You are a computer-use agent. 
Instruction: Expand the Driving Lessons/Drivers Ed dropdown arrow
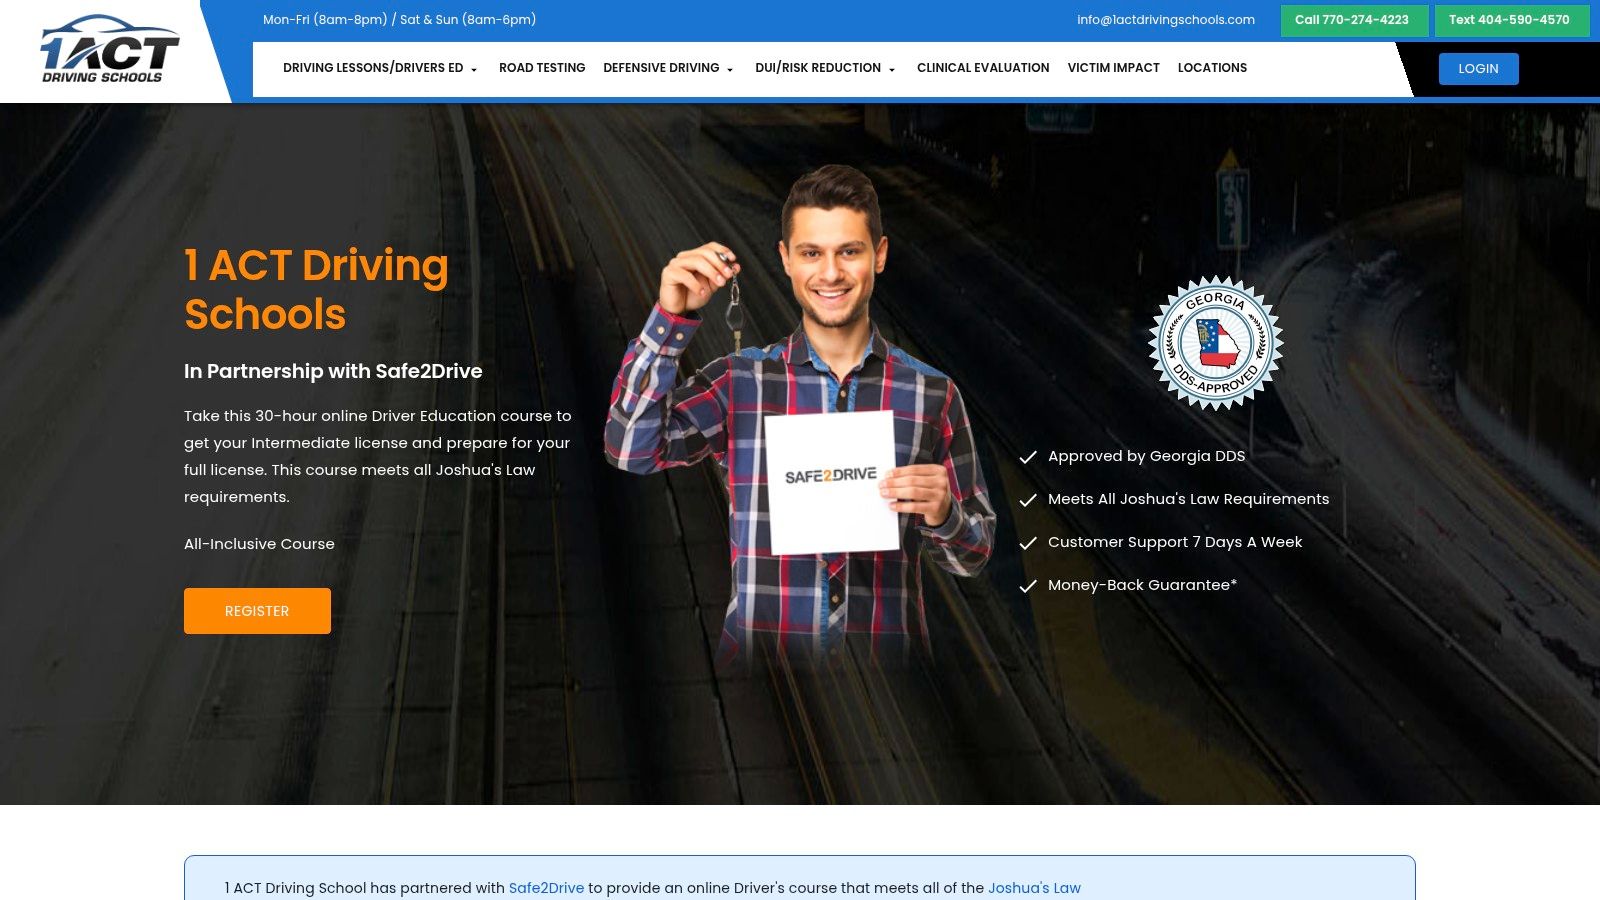pos(474,69)
